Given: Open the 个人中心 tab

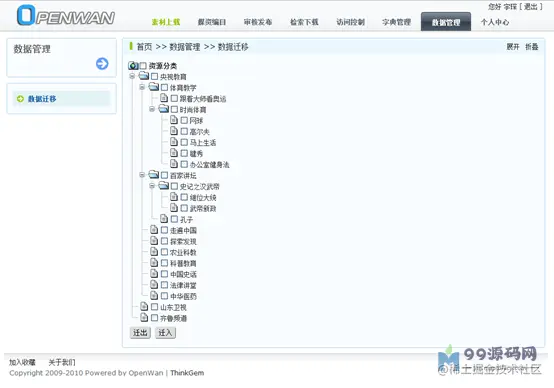Looking at the screenshot, I should click(495, 22).
